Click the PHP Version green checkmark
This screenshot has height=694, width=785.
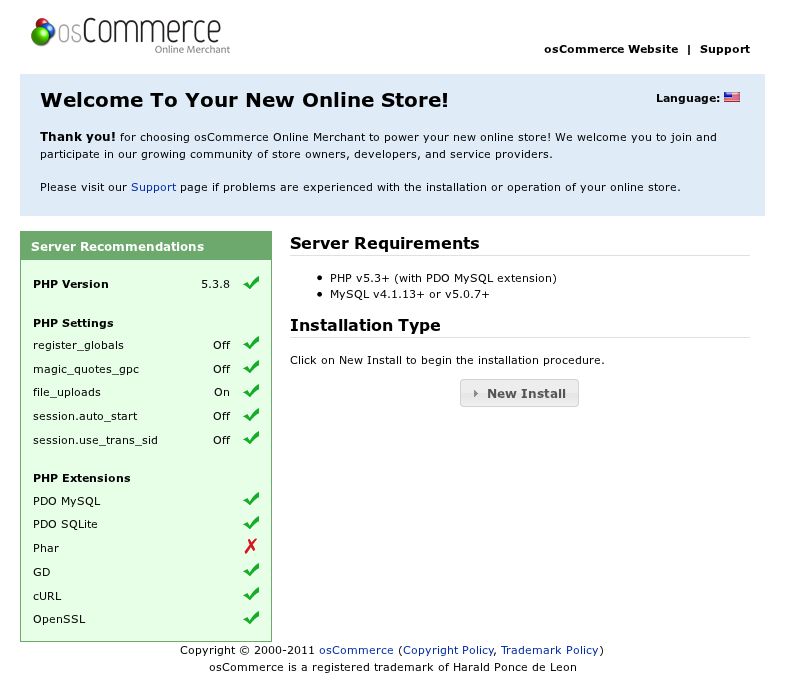point(251,283)
